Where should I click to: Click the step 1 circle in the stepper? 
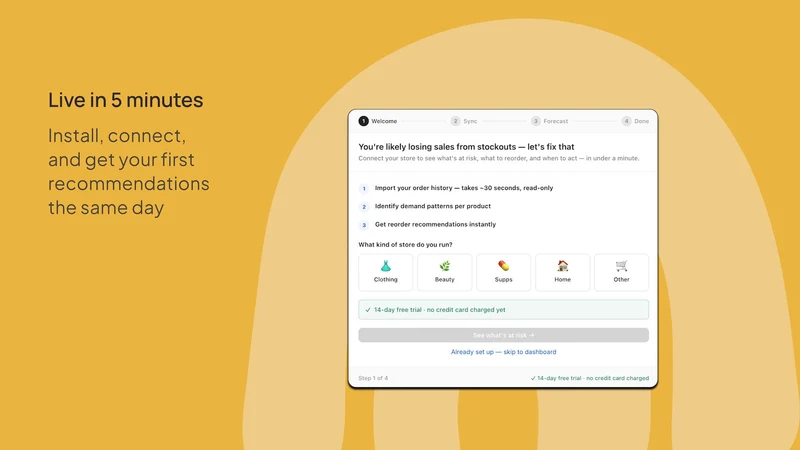(x=363, y=121)
